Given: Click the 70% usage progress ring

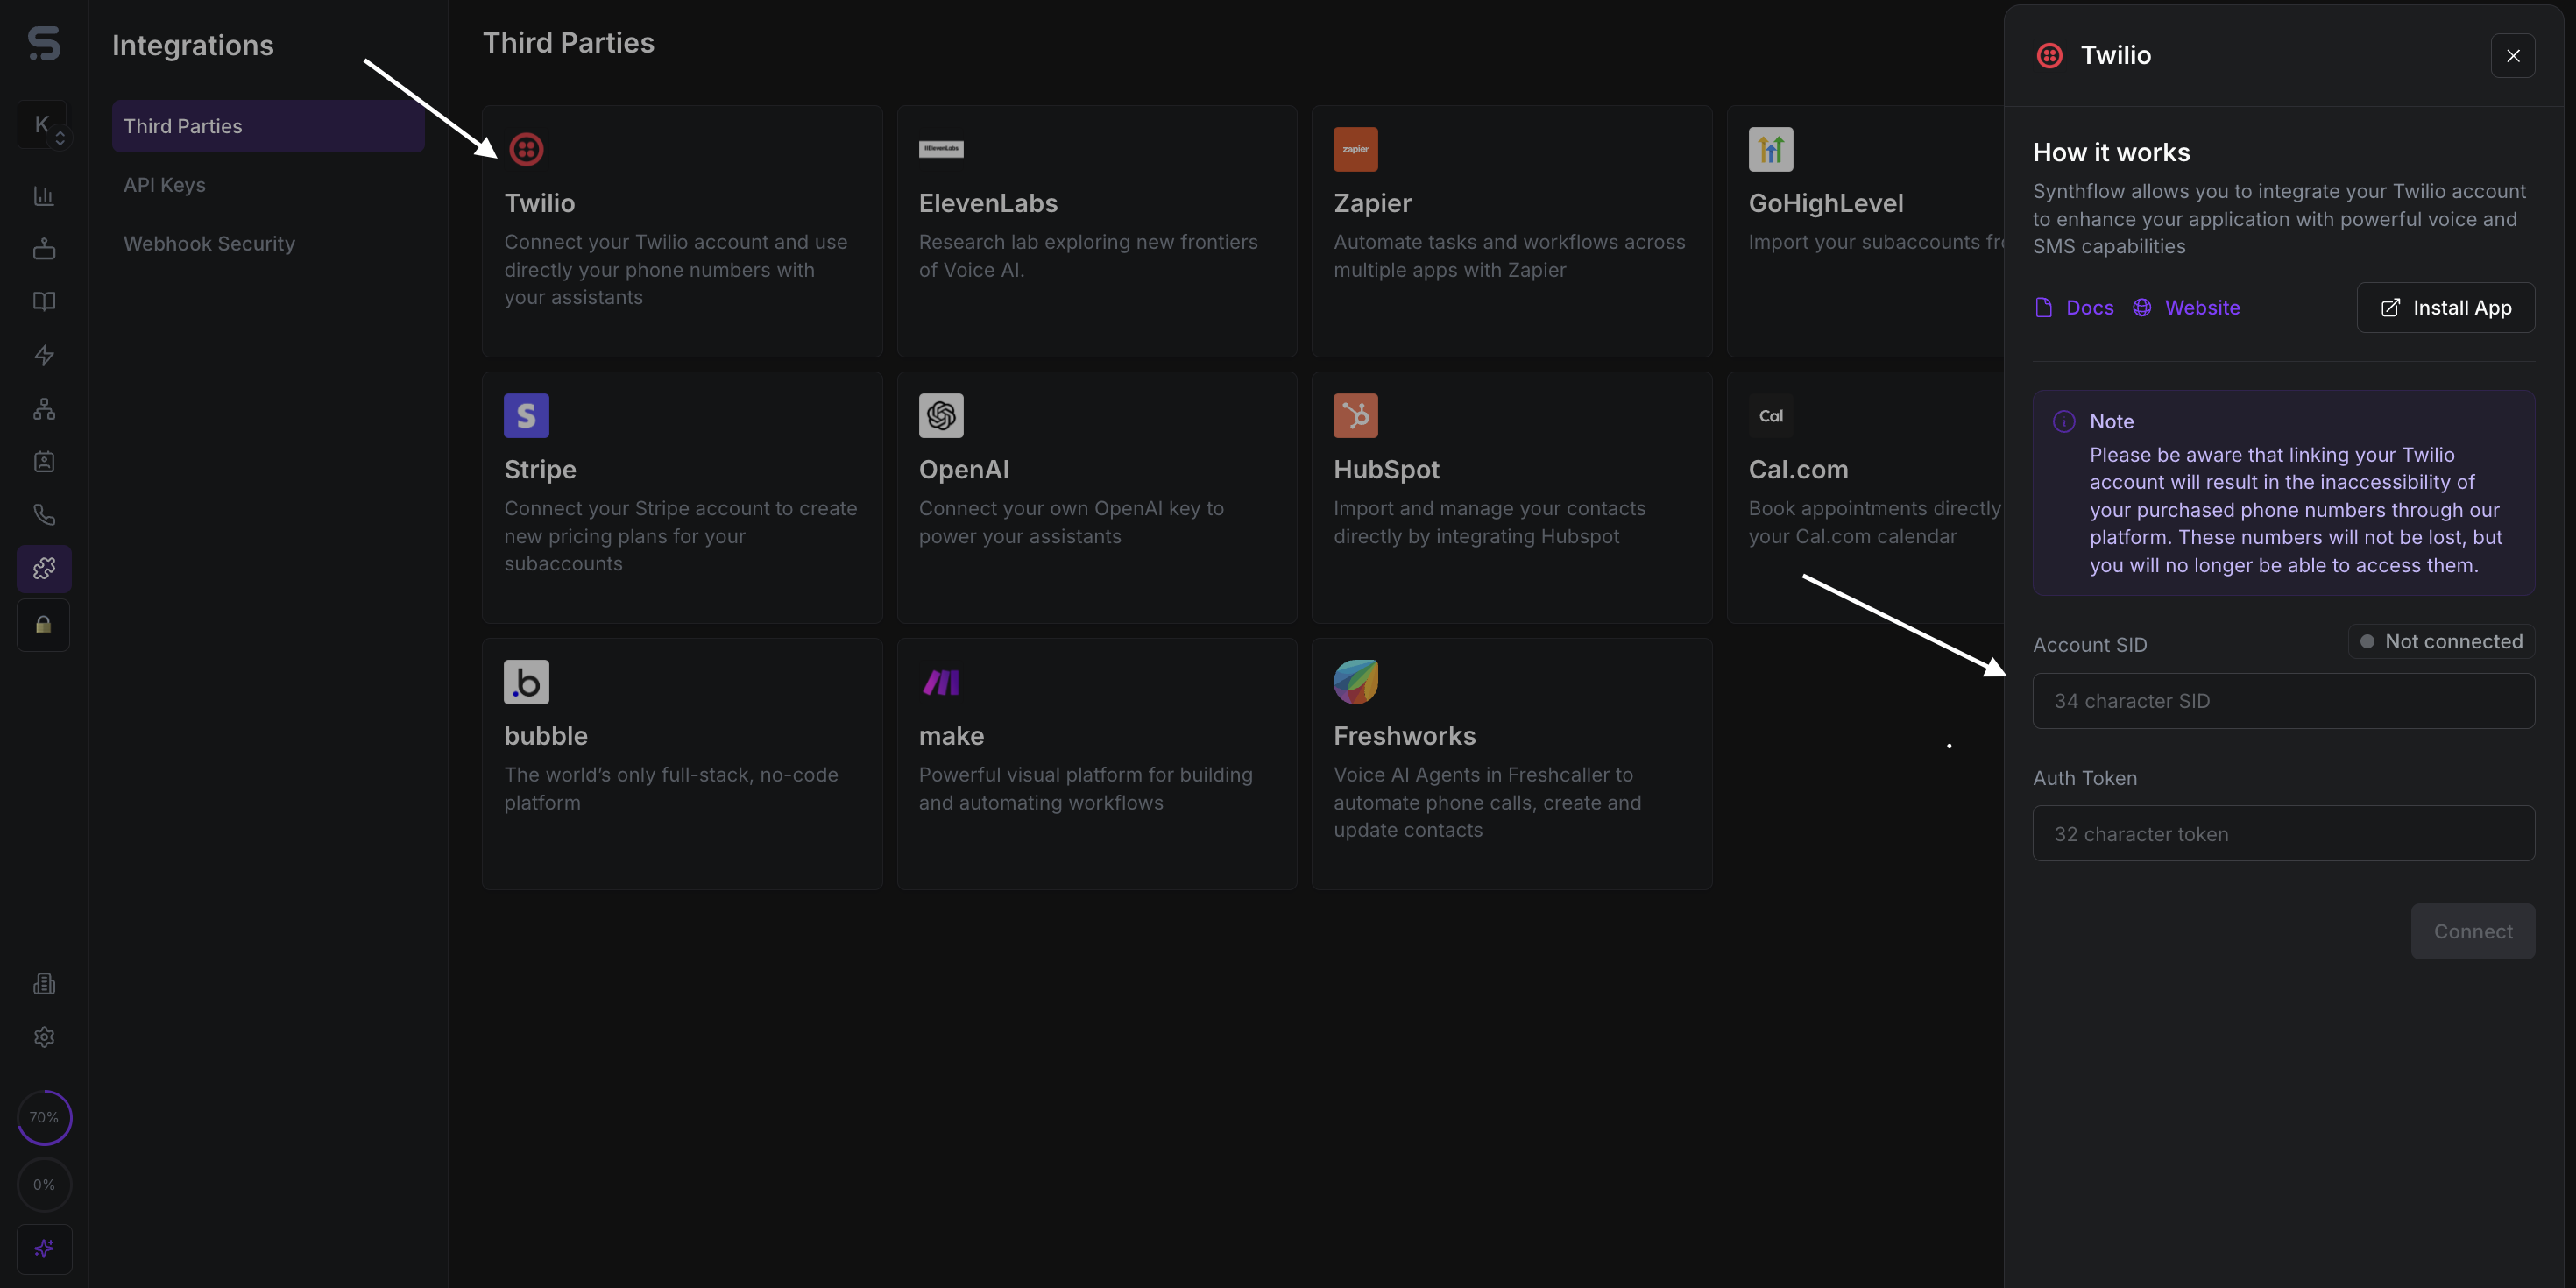Looking at the screenshot, I should point(44,1117).
